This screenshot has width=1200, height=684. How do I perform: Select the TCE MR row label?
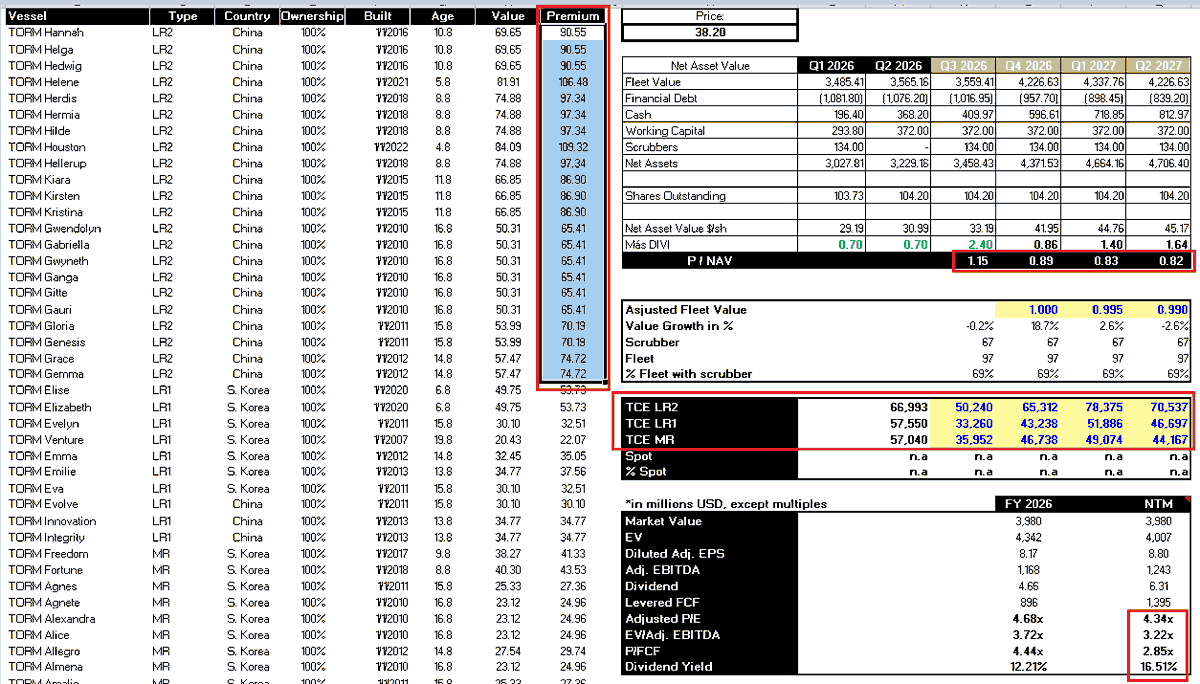point(648,439)
